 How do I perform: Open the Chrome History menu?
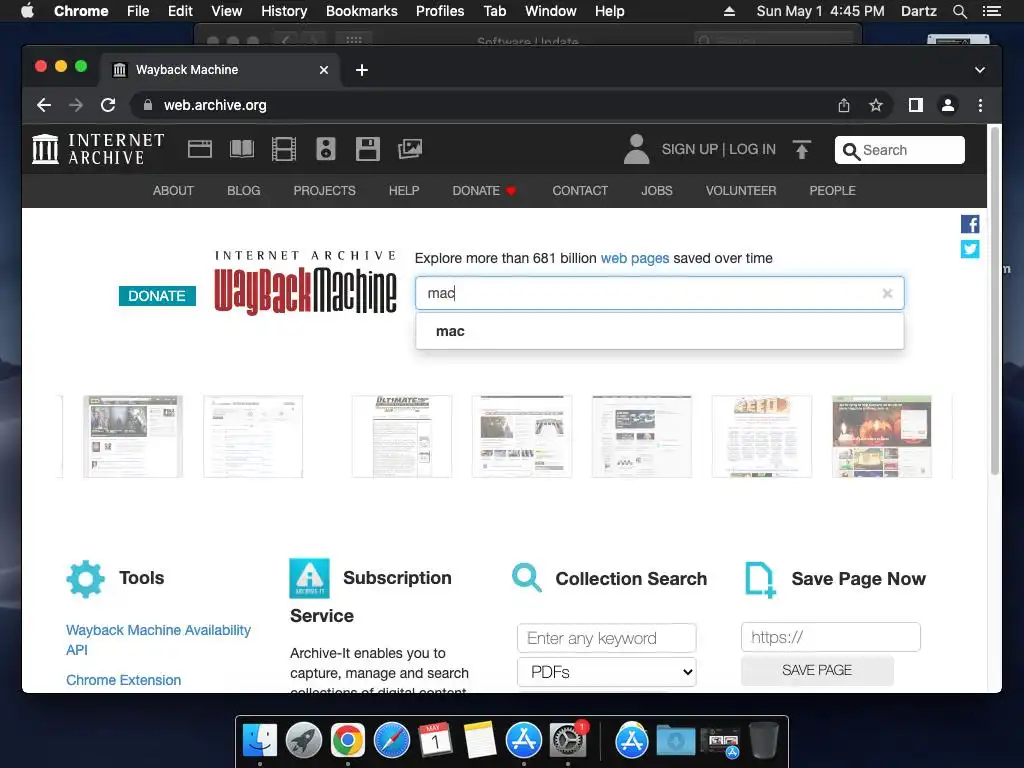pyautogui.click(x=284, y=11)
